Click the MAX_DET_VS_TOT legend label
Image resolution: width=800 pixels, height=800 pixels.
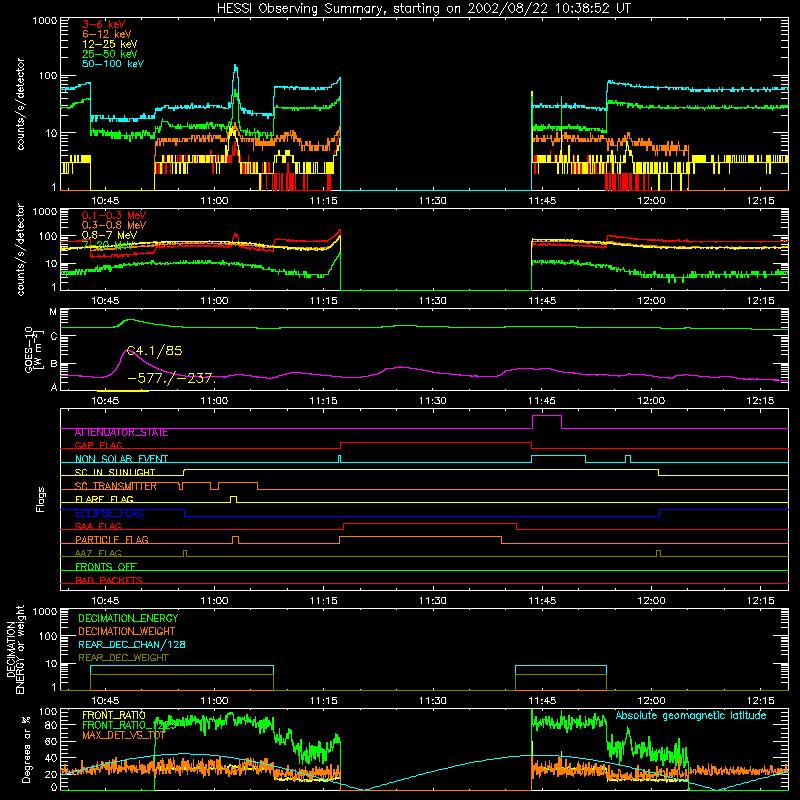click(123, 735)
